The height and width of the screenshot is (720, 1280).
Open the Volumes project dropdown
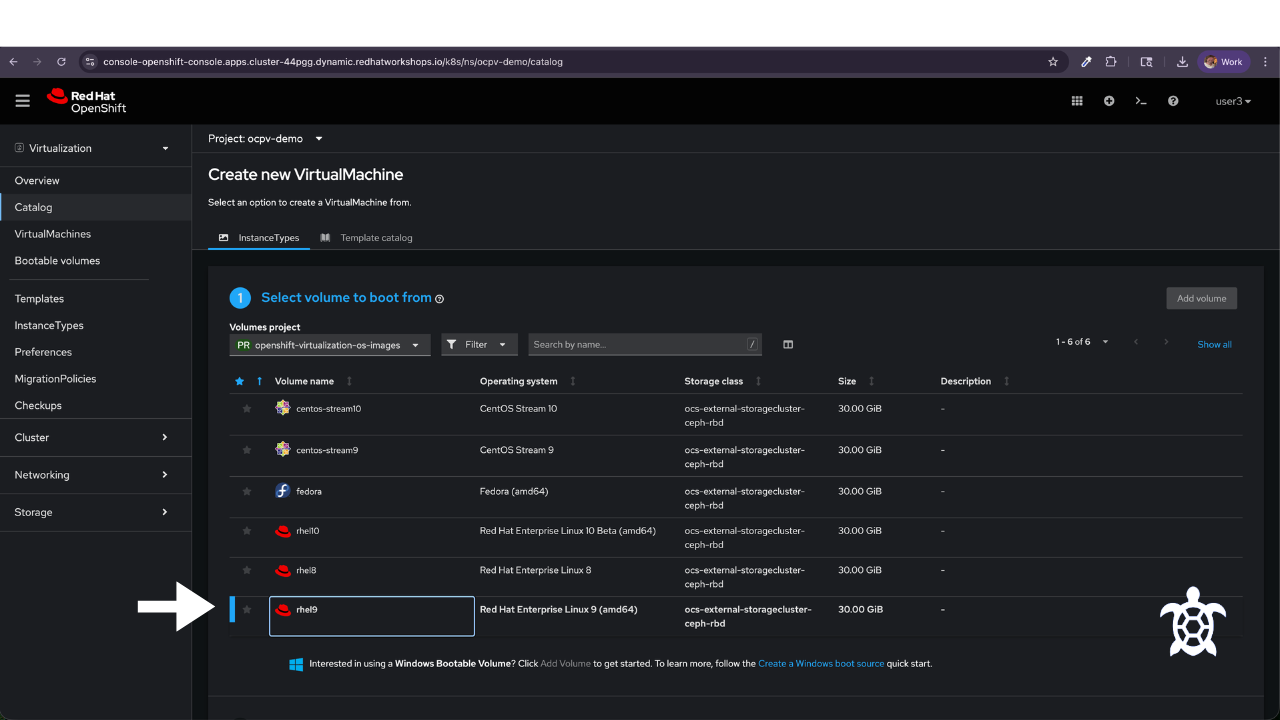tap(330, 345)
